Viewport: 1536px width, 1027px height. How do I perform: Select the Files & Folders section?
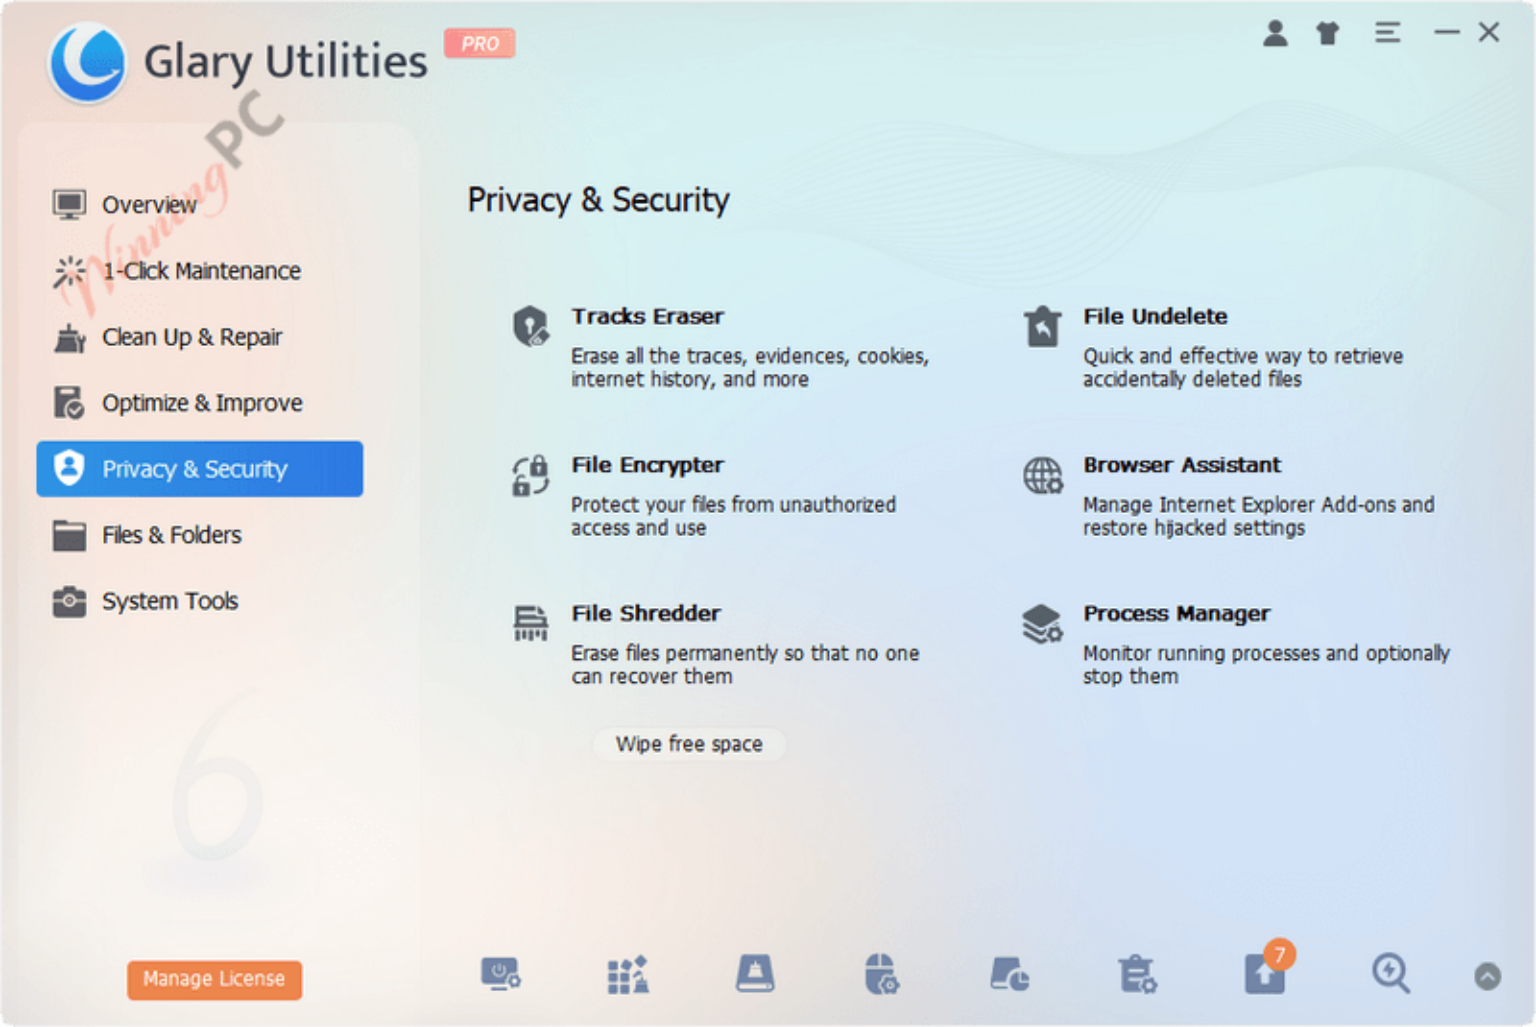point(171,535)
